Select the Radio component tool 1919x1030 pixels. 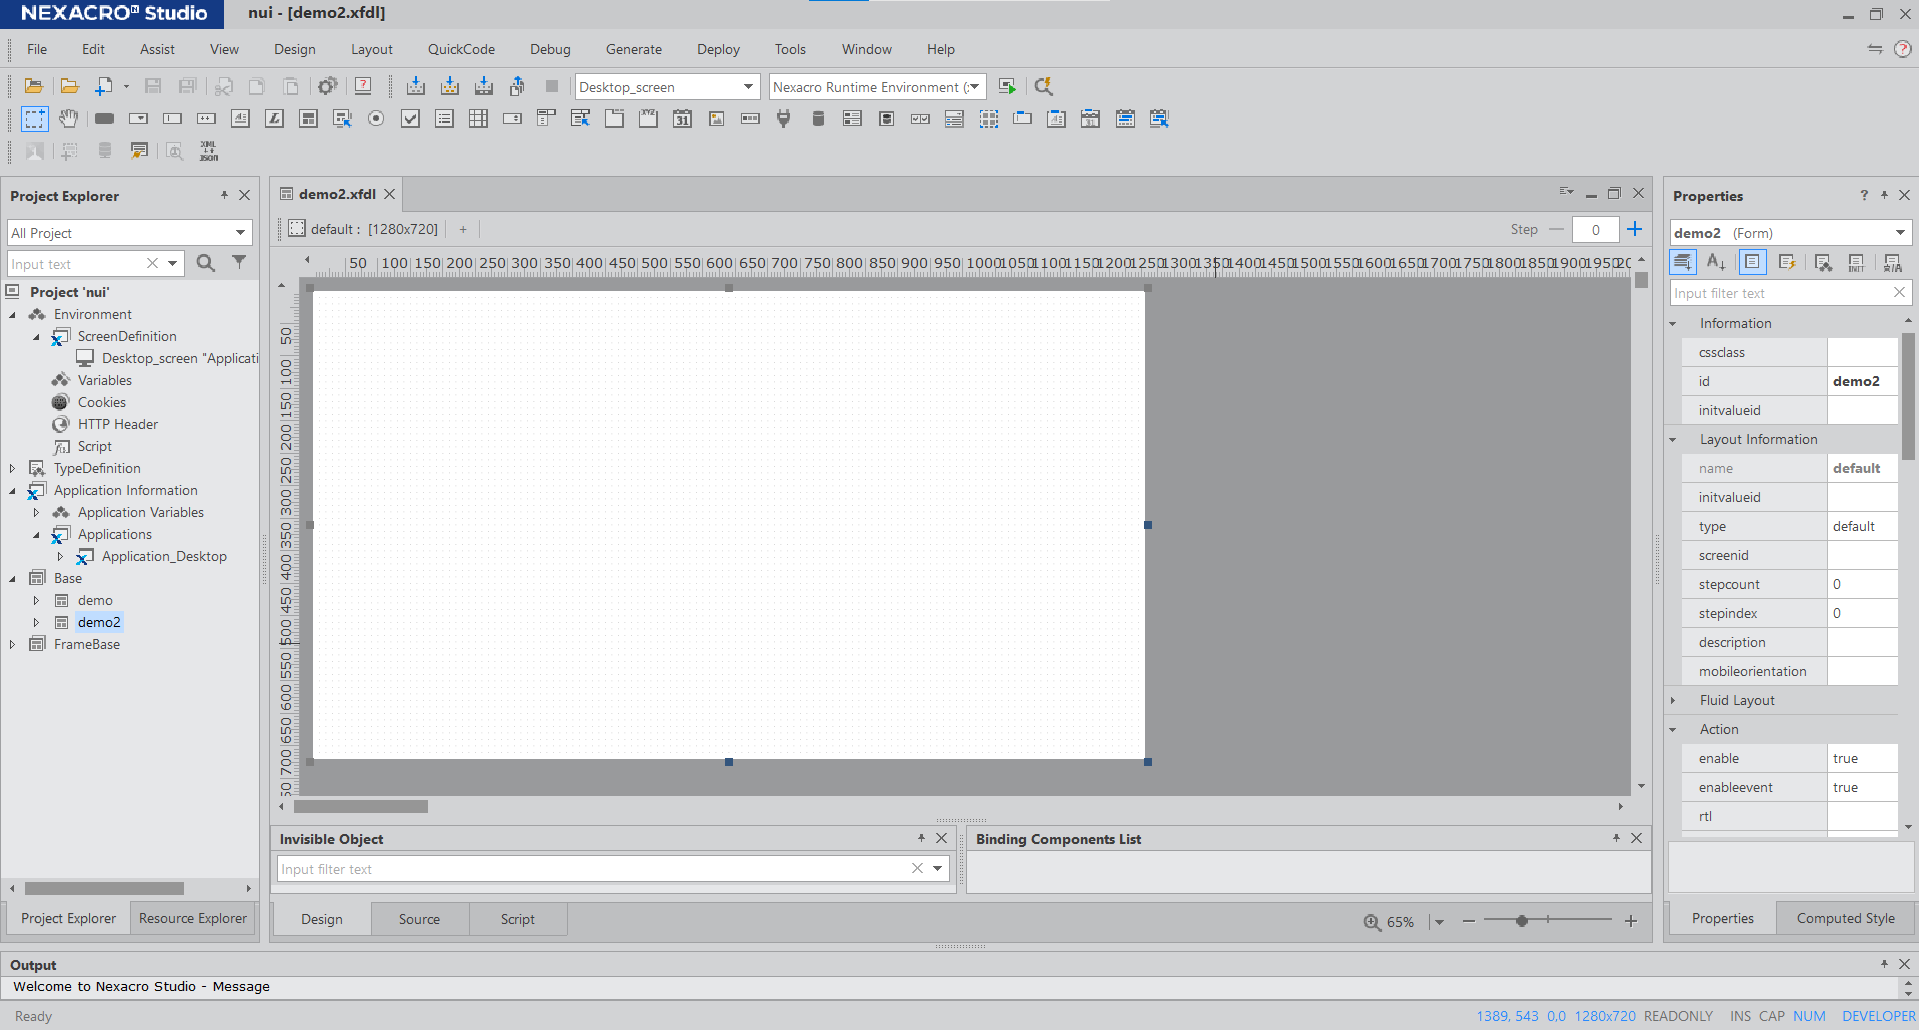pyautogui.click(x=376, y=119)
